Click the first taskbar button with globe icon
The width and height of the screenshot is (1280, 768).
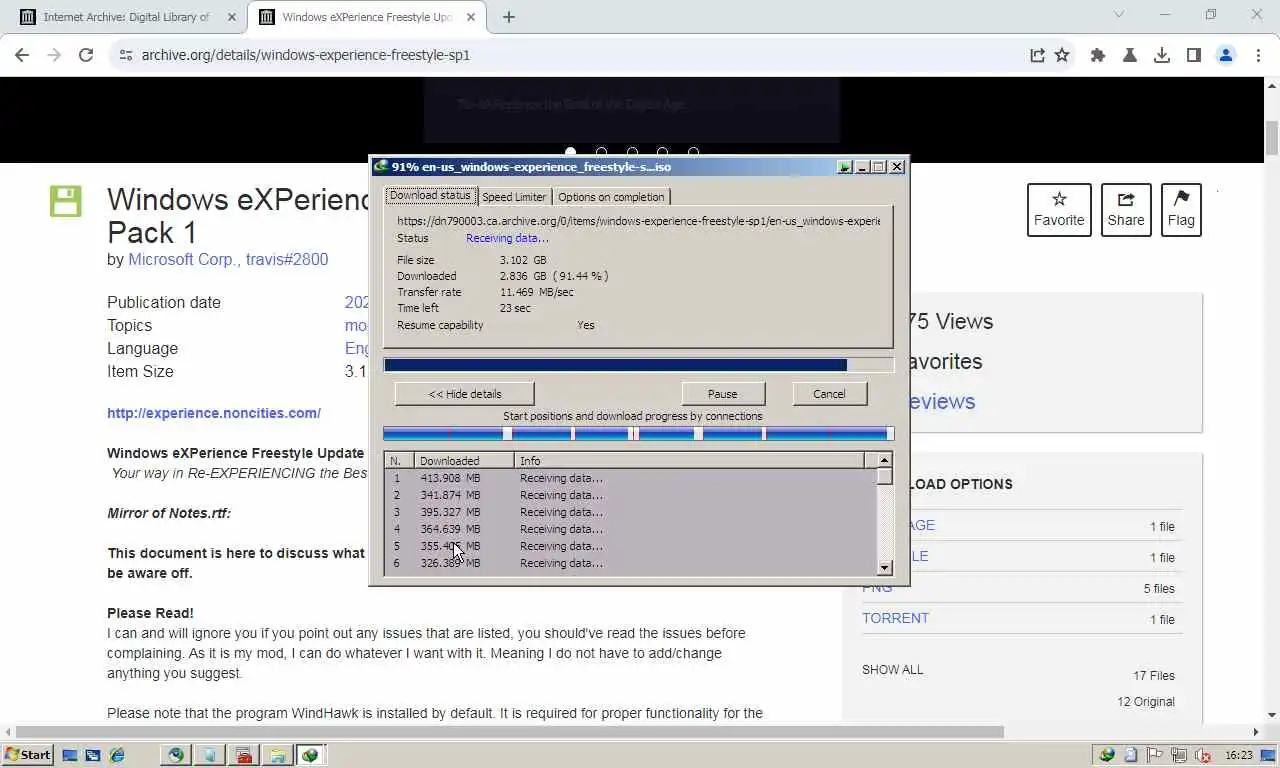click(176, 755)
